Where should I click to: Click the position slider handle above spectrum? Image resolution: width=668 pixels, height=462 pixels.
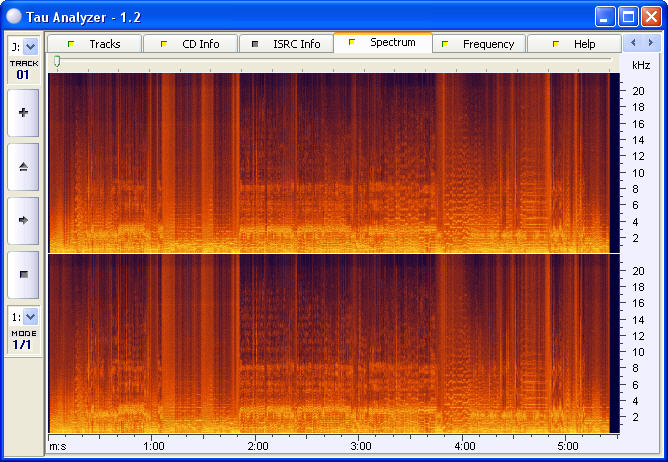point(57,62)
